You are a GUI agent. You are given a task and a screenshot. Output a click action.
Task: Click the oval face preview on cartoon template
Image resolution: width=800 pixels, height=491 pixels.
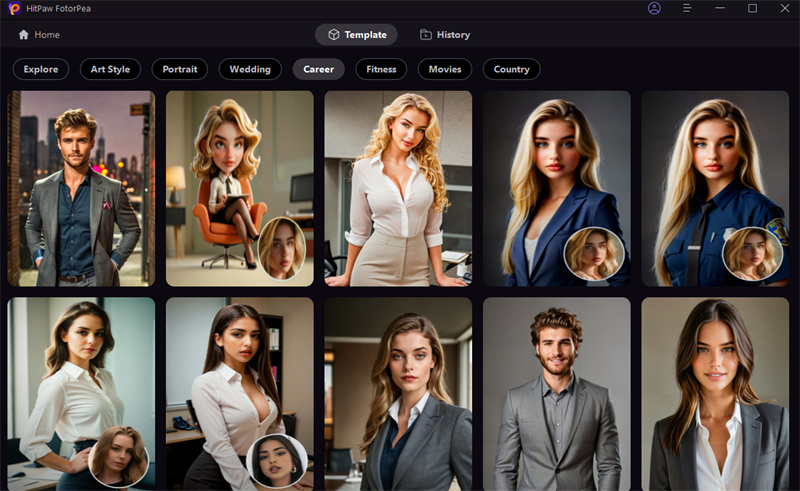click(282, 249)
